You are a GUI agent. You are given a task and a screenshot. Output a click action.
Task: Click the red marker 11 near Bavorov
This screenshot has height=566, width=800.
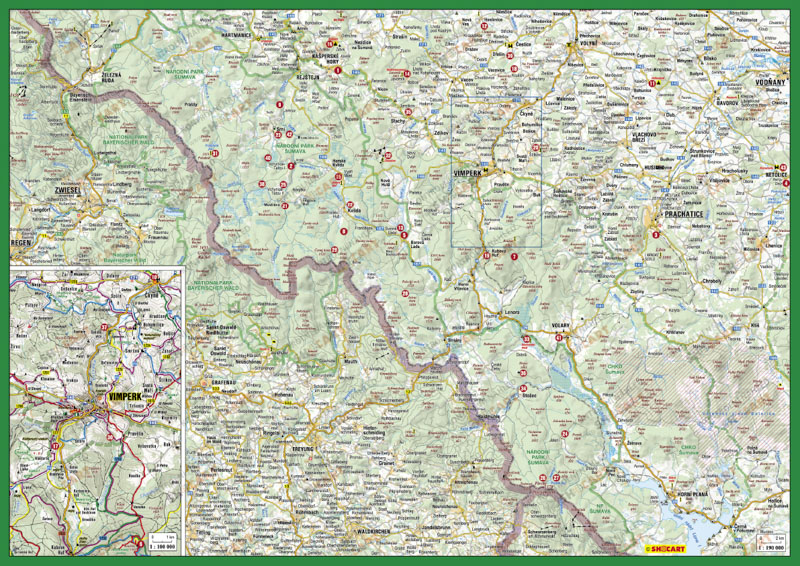[x=653, y=82]
